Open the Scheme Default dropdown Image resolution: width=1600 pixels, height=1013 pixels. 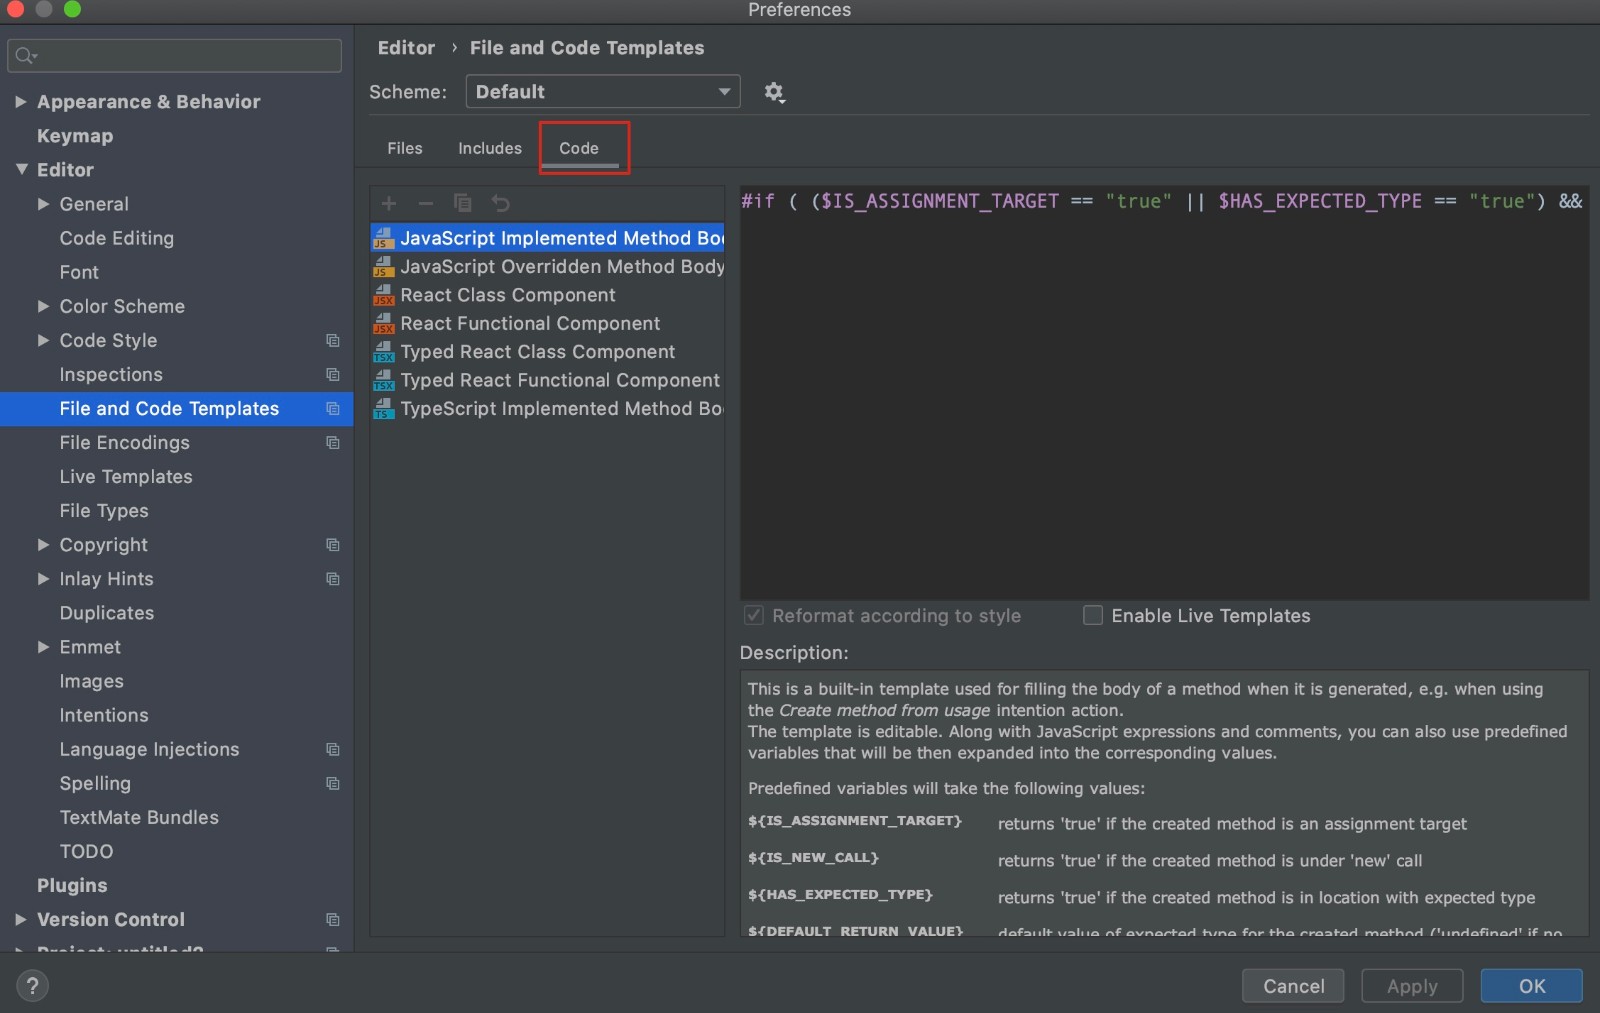pos(603,91)
